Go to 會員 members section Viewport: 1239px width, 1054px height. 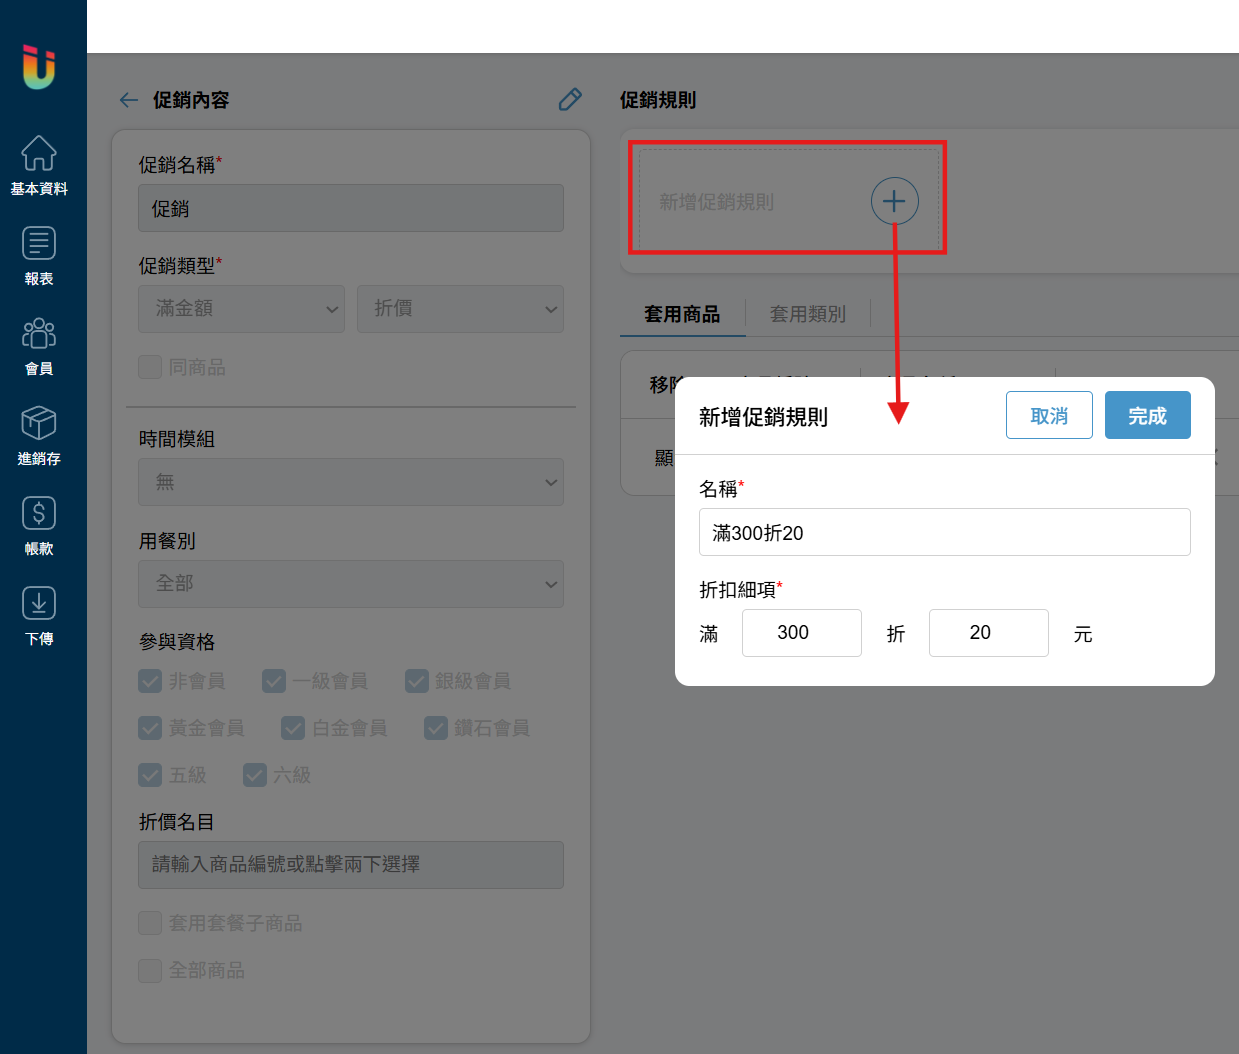pos(39,346)
